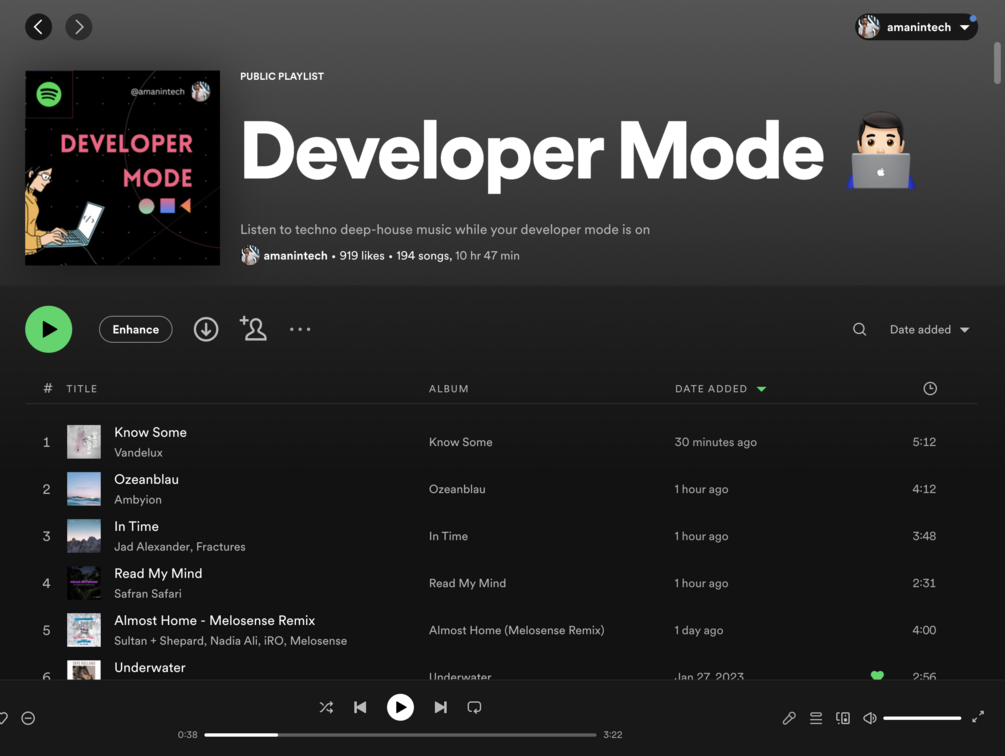
Task: Click the # column header
Action: (47, 388)
